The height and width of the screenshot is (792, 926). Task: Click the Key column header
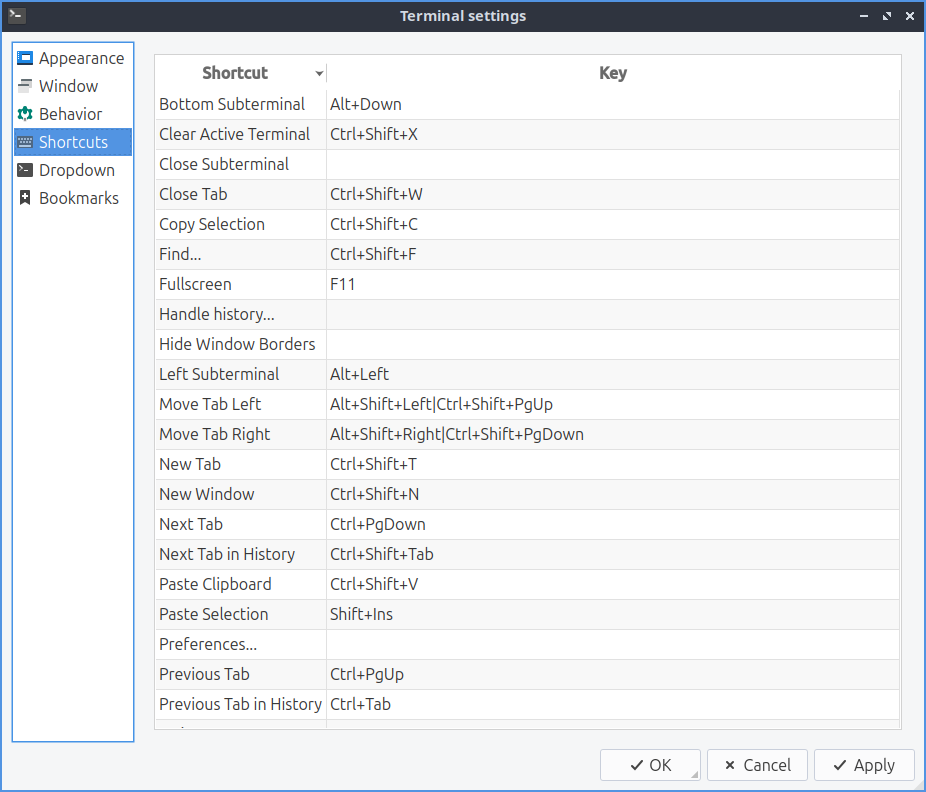(613, 73)
